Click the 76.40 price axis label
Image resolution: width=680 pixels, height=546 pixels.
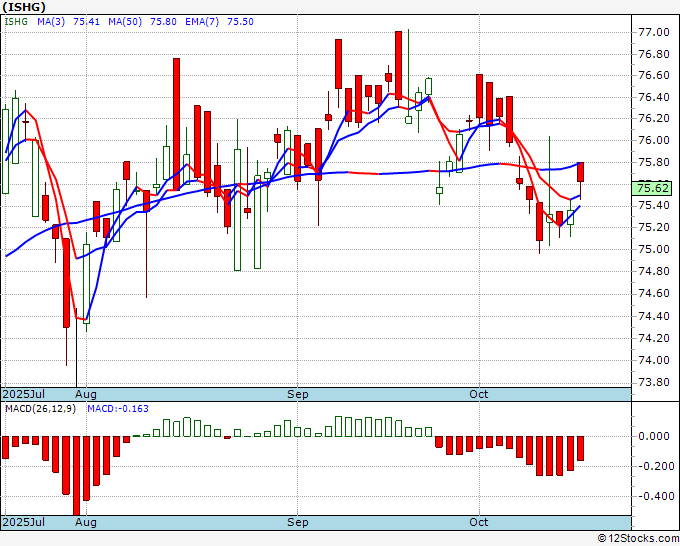[654, 97]
